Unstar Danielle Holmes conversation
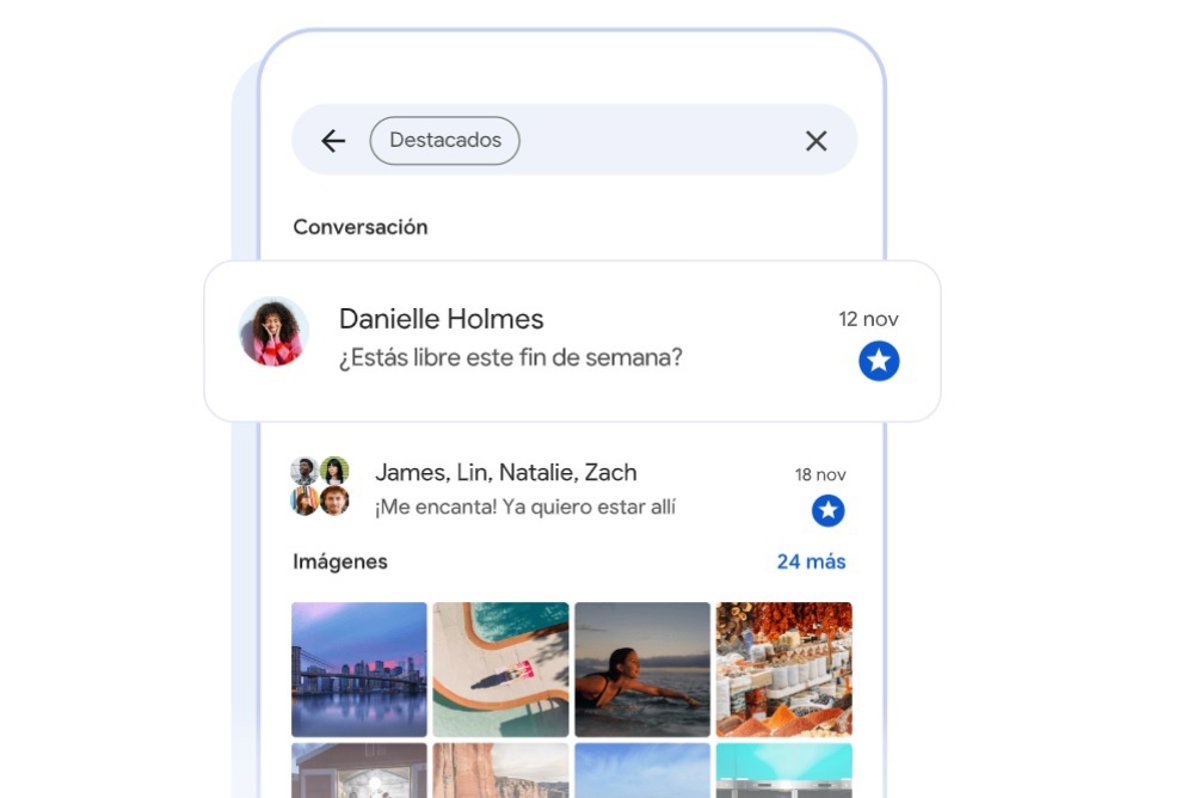This screenshot has height=798, width=1200. coord(878,361)
